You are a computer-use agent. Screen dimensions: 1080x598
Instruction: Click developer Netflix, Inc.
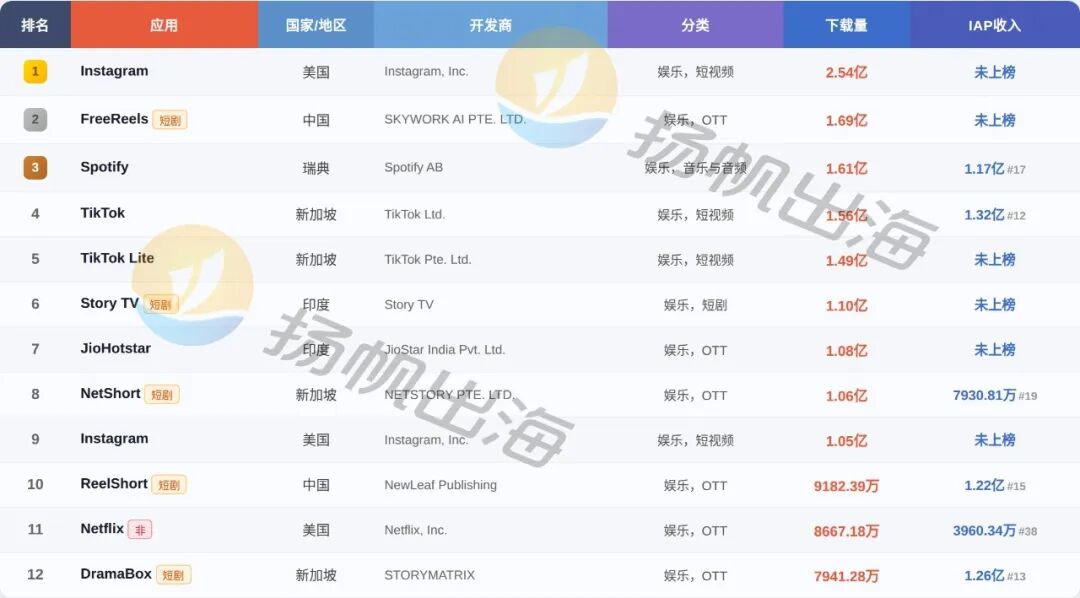coord(415,530)
